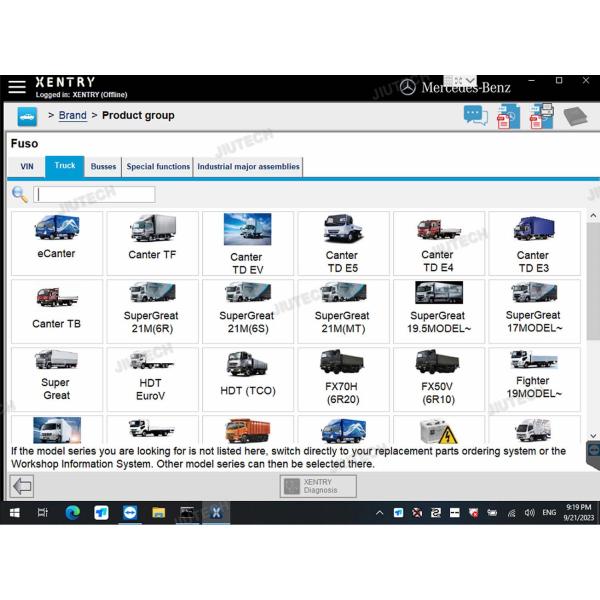This screenshot has width=600, height=600.
Task: Open the chat support icon
Action: pyautogui.click(x=475, y=116)
